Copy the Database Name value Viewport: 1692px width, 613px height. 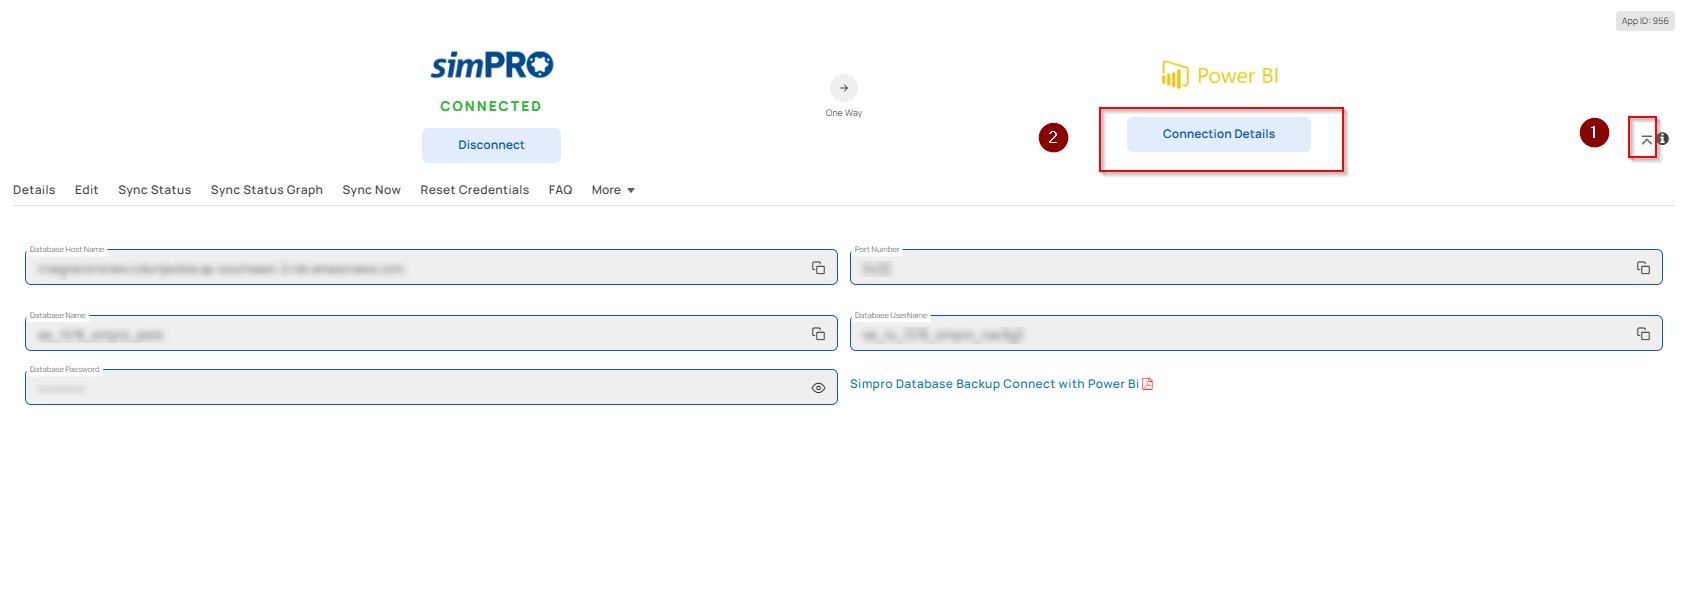tap(818, 334)
